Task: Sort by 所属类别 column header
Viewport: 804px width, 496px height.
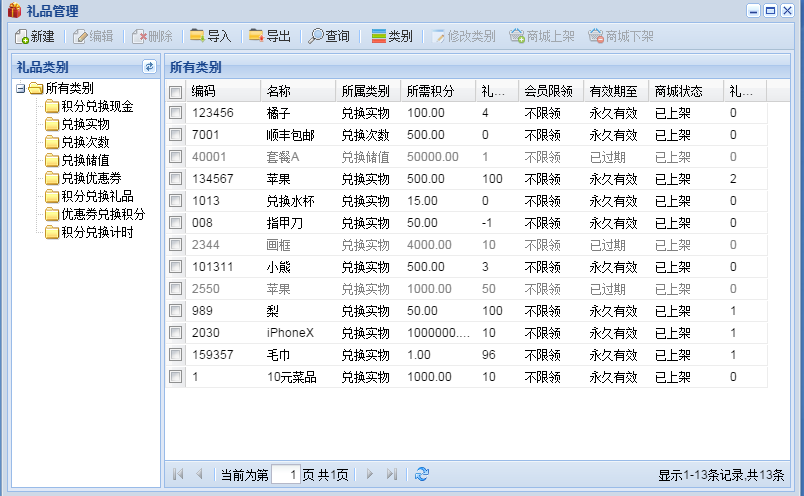Action: [x=368, y=91]
